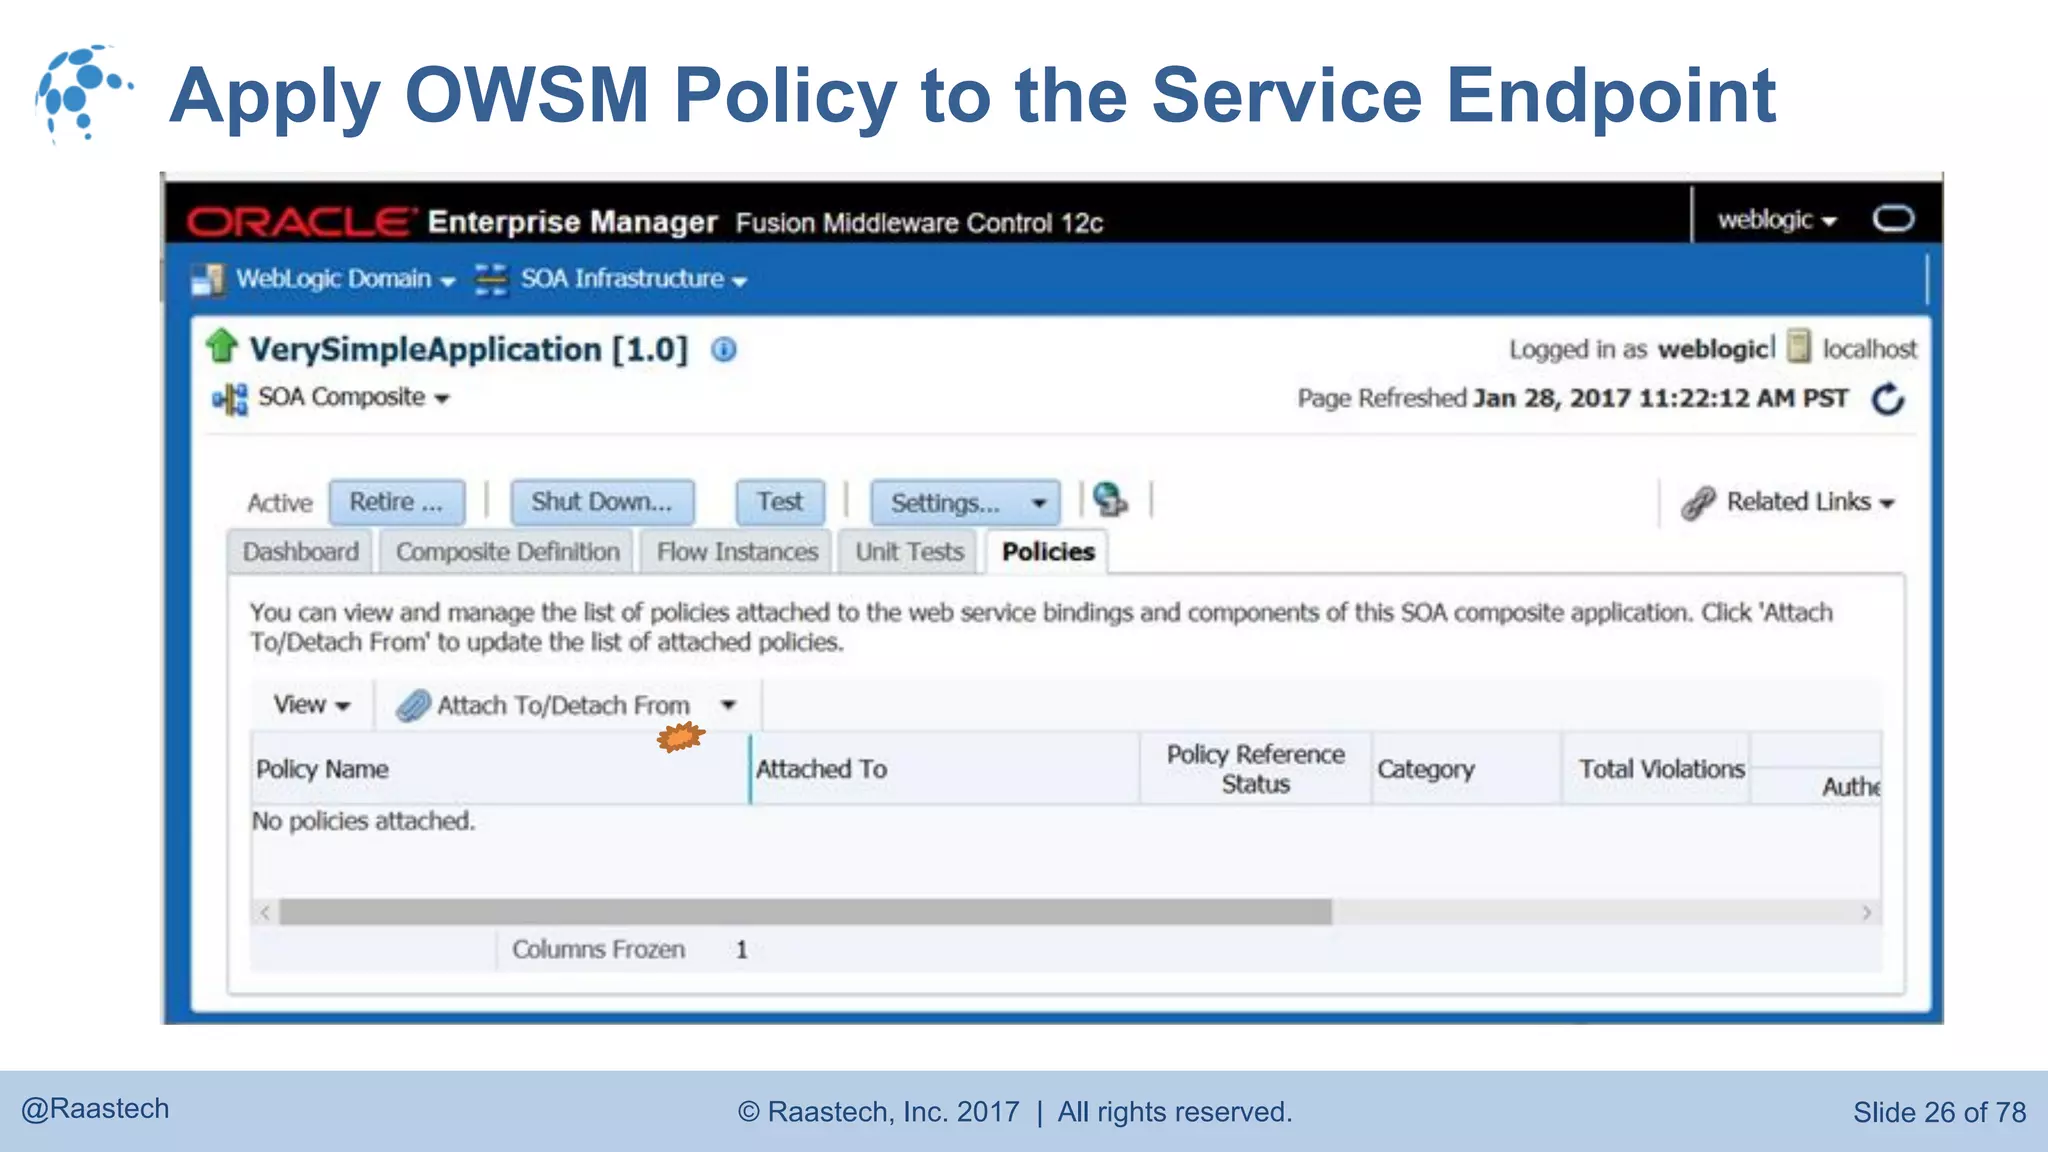Click the SOA Composite icon
The width and height of the screenshot is (2048, 1152).
(230, 399)
